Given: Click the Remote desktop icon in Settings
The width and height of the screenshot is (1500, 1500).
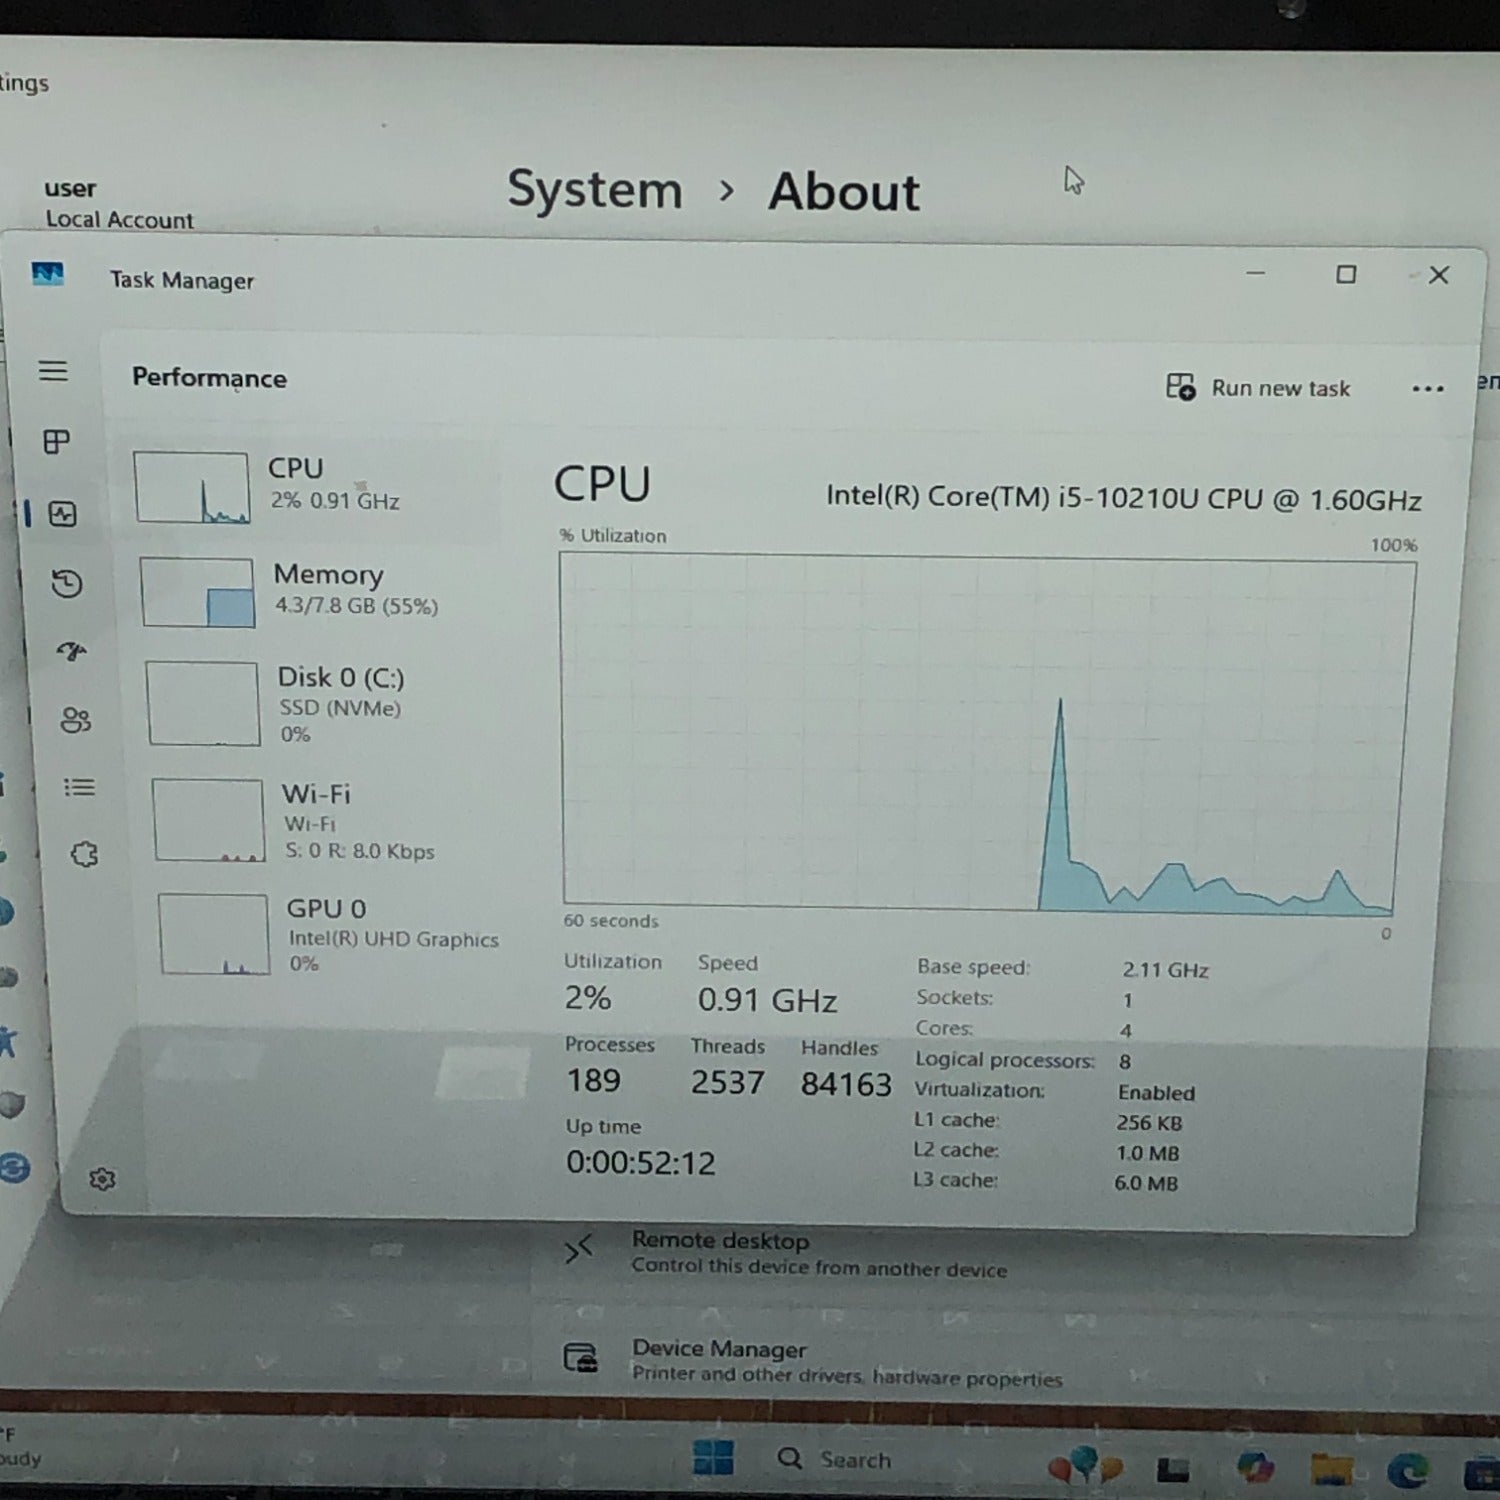Looking at the screenshot, I should click(578, 1250).
